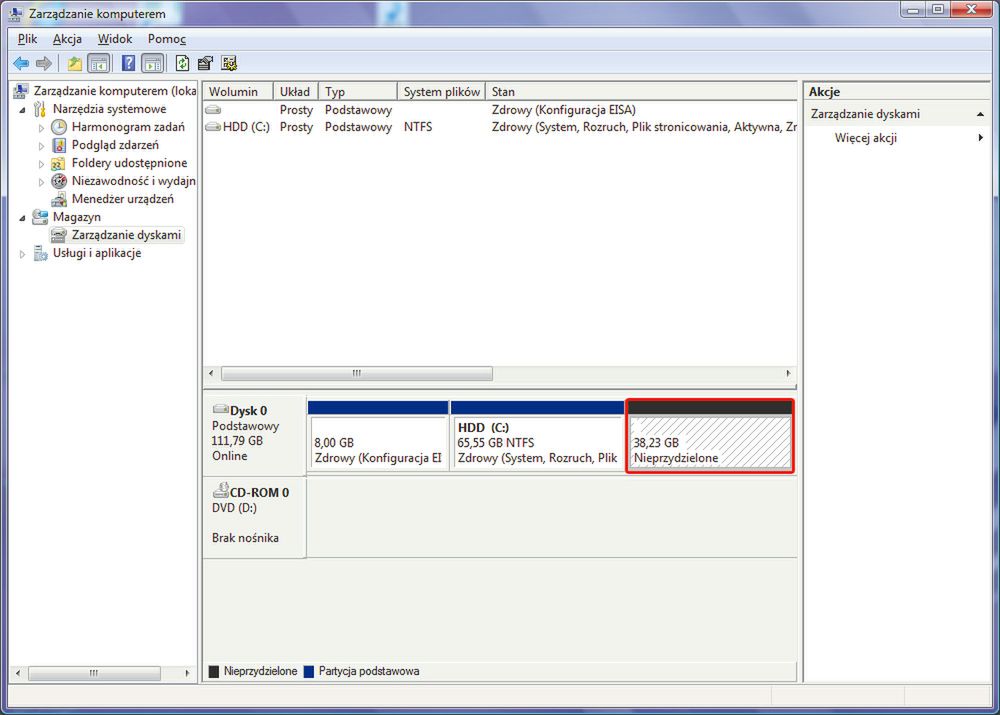Expand the Foldery udostępnione node
The height and width of the screenshot is (715, 1000).
pyautogui.click(x=41, y=164)
